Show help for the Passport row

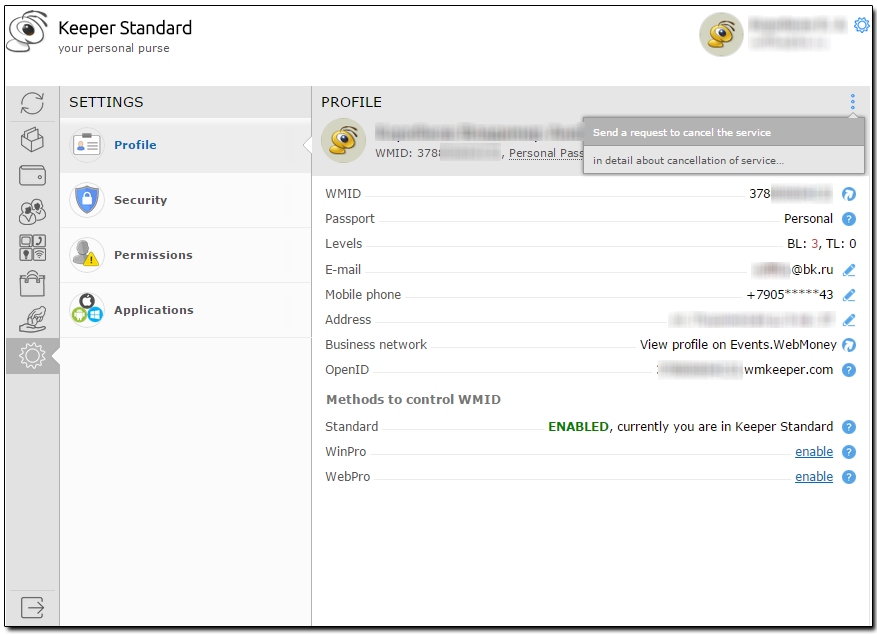pos(848,219)
